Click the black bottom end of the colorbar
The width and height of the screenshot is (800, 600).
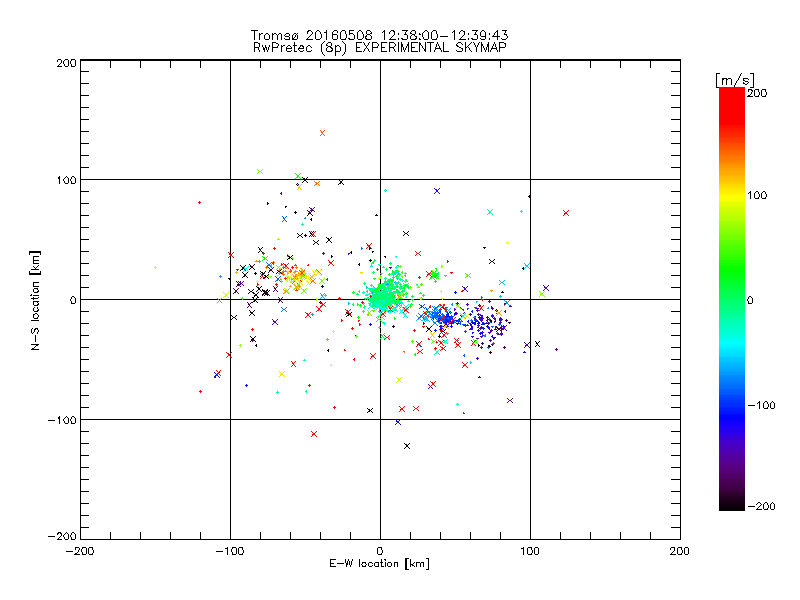(x=732, y=504)
